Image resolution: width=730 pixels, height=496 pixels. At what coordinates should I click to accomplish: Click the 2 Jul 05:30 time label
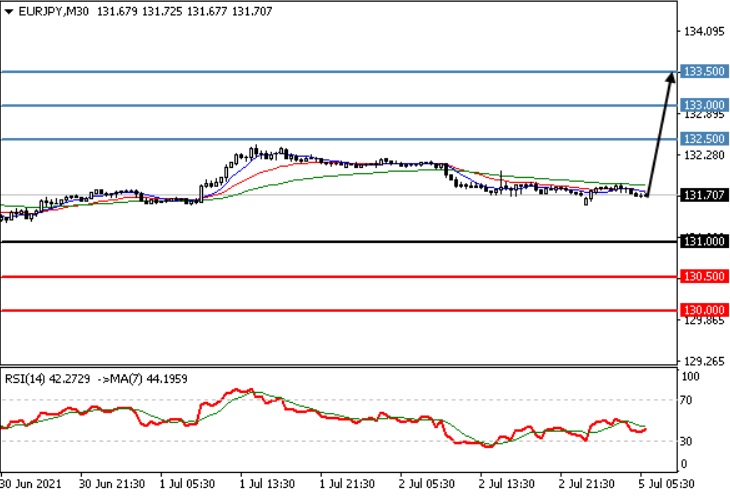pyautogui.click(x=427, y=484)
